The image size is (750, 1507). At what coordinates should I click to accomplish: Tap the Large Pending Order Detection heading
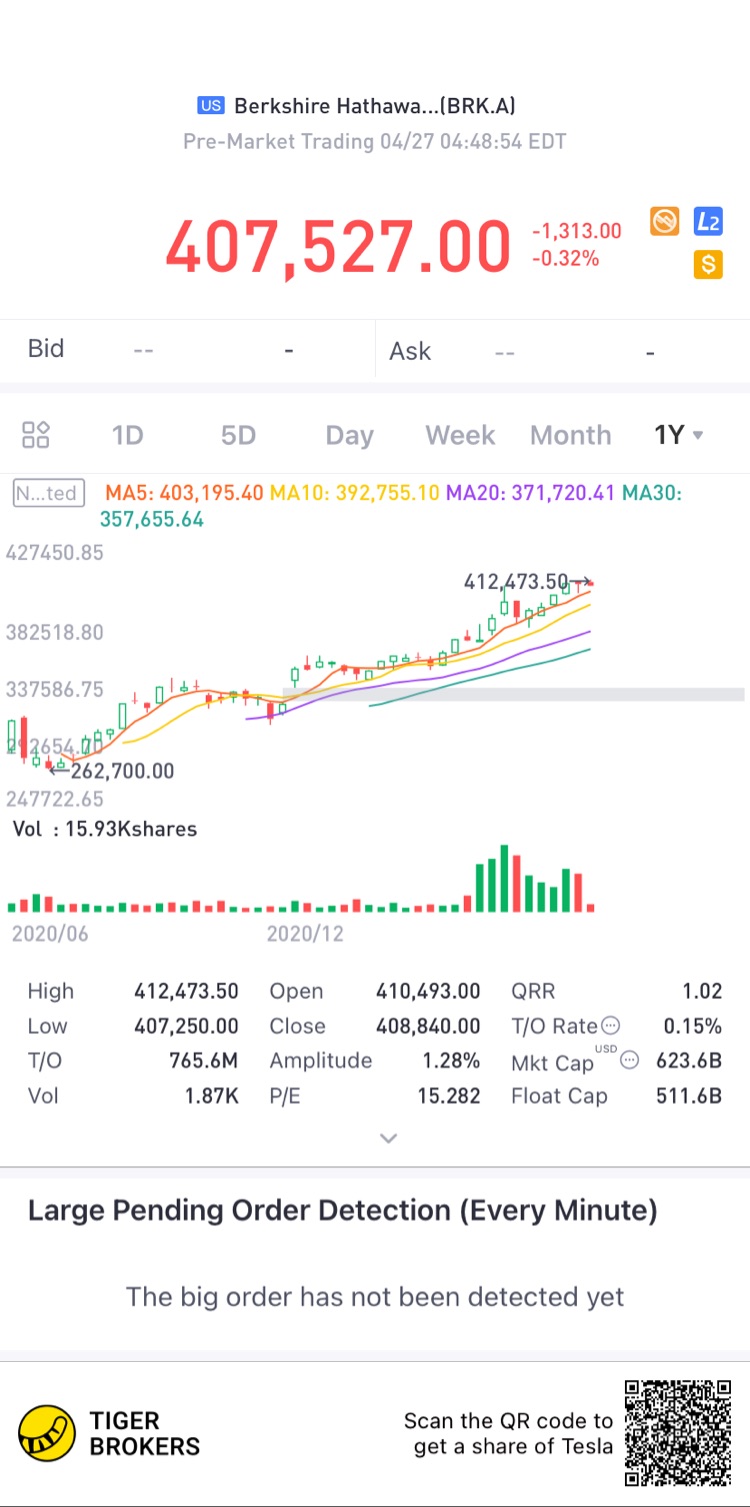tap(343, 1211)
